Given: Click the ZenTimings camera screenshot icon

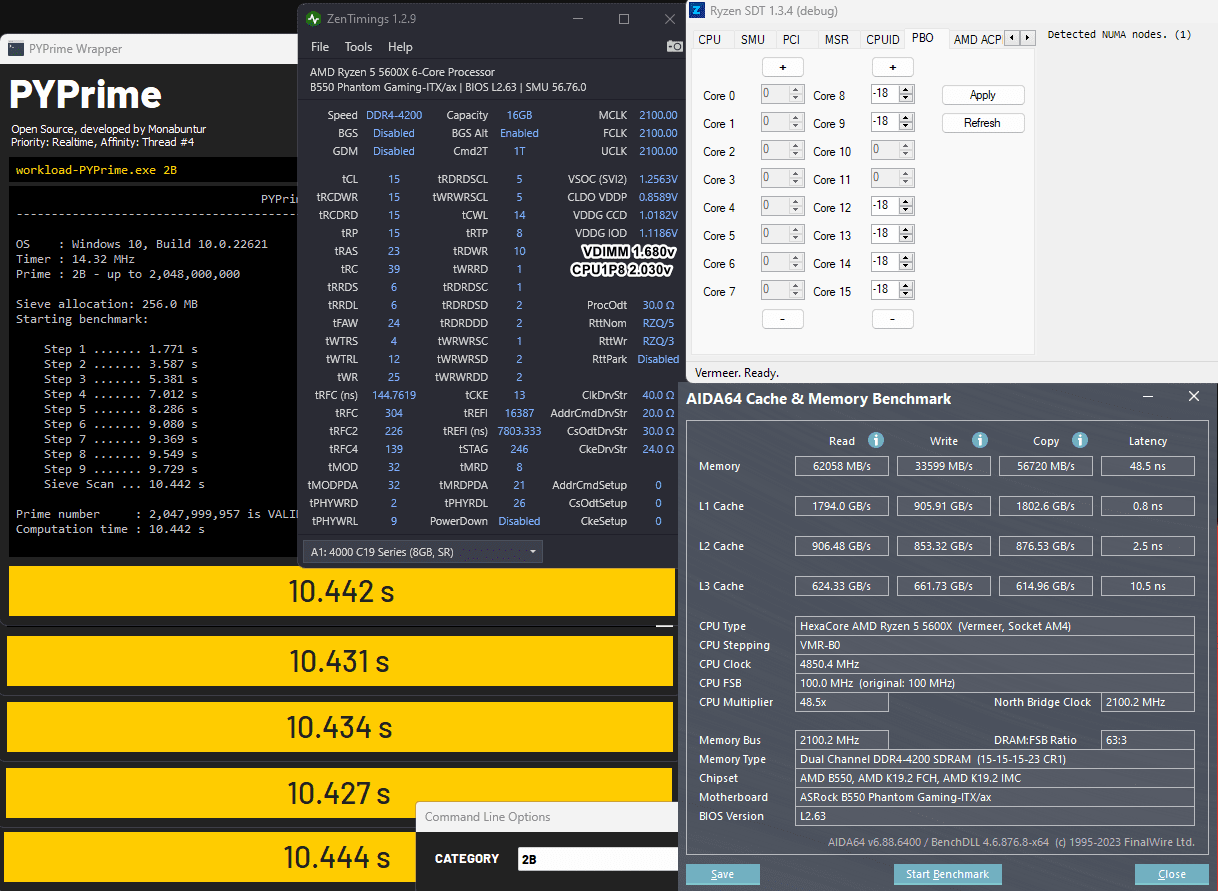Looking at the screenshot, I should pyautogui.click(x=674, y=46).
